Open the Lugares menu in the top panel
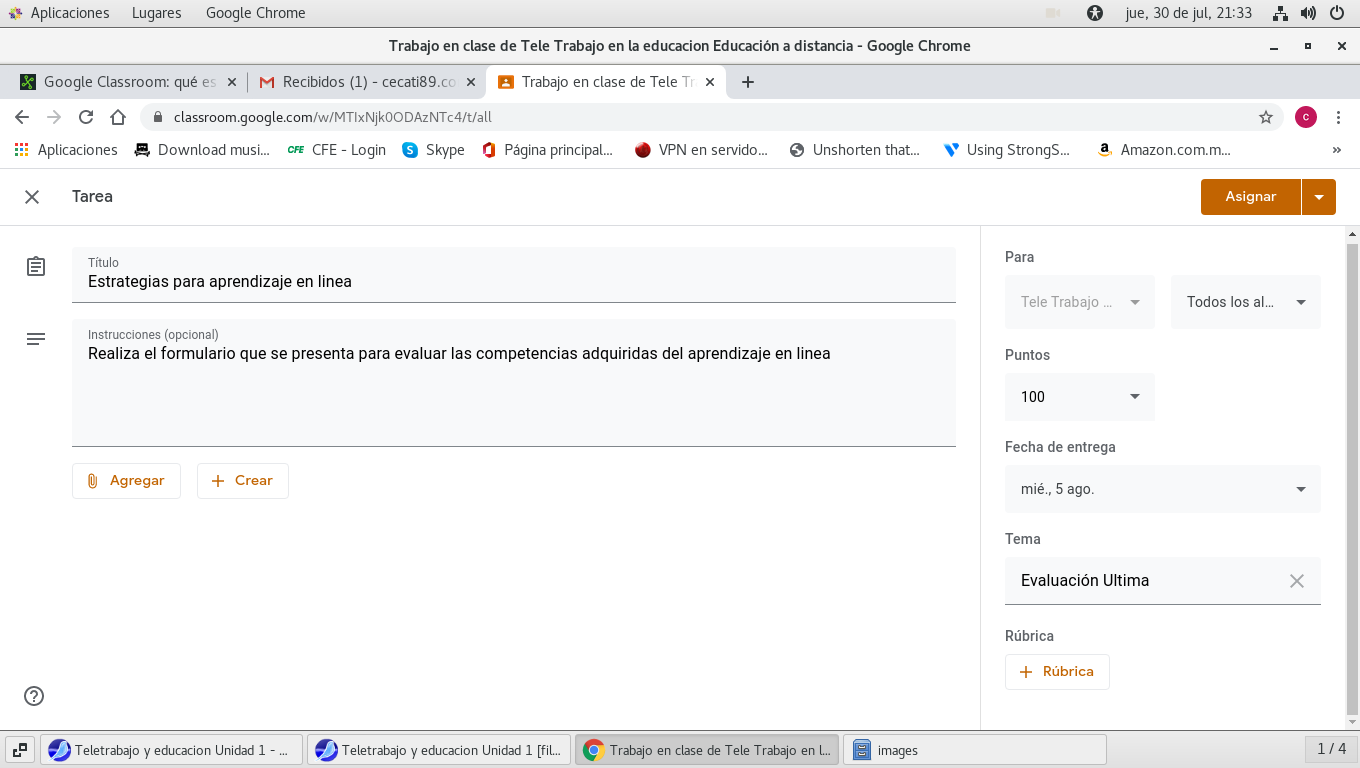Viewport: 1360px width, 768px height. 156,13
